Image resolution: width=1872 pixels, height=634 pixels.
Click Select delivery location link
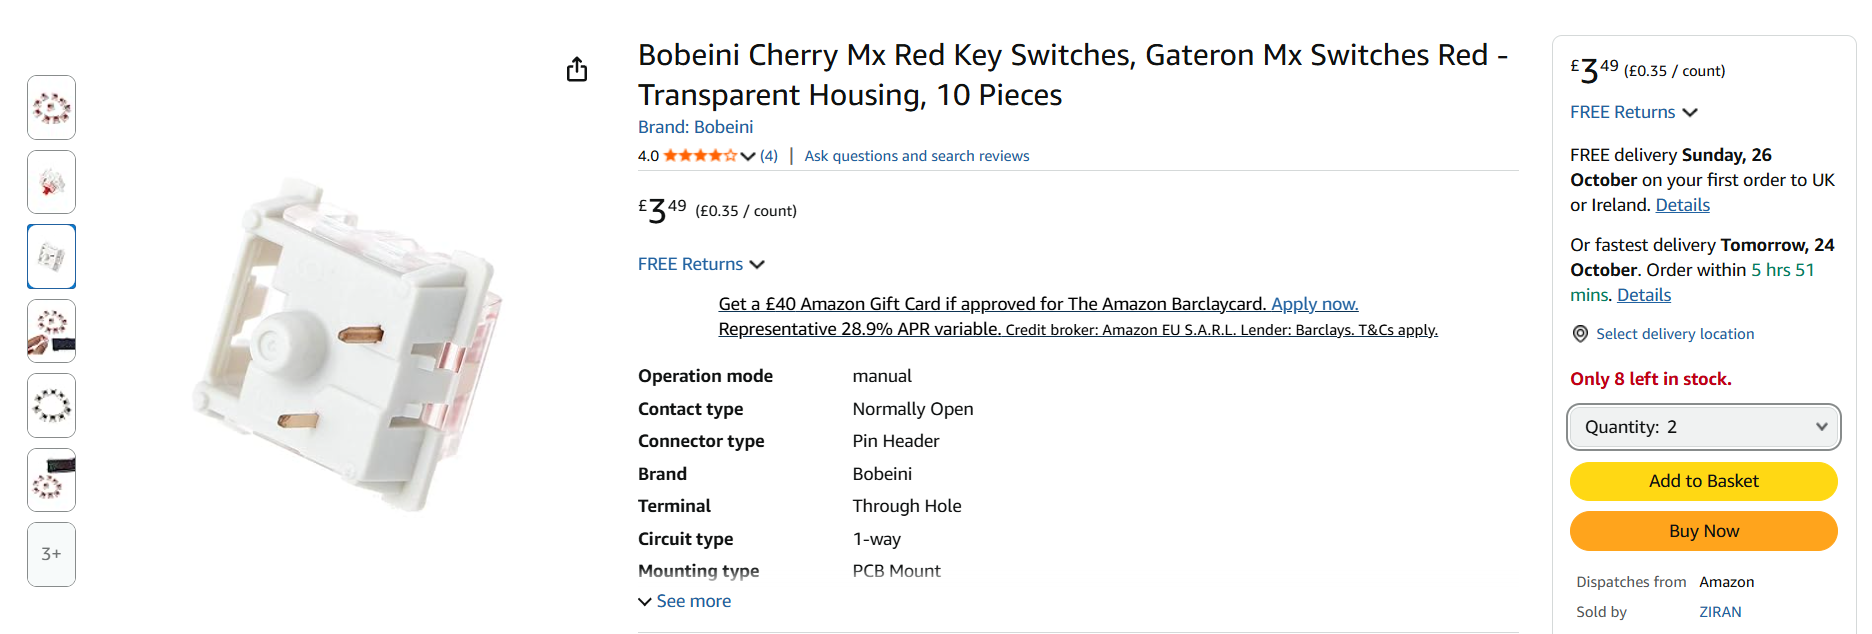click(1675, 334)
